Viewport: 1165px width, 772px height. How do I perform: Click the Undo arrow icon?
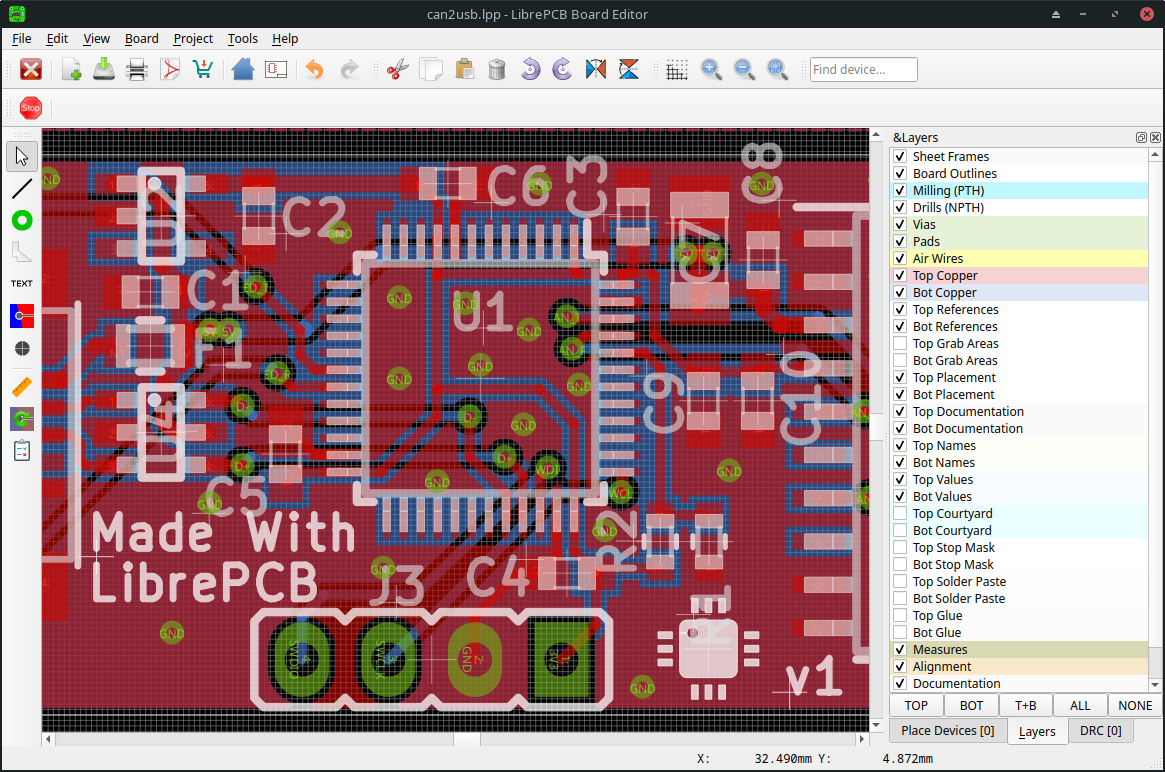click(315, 70)
